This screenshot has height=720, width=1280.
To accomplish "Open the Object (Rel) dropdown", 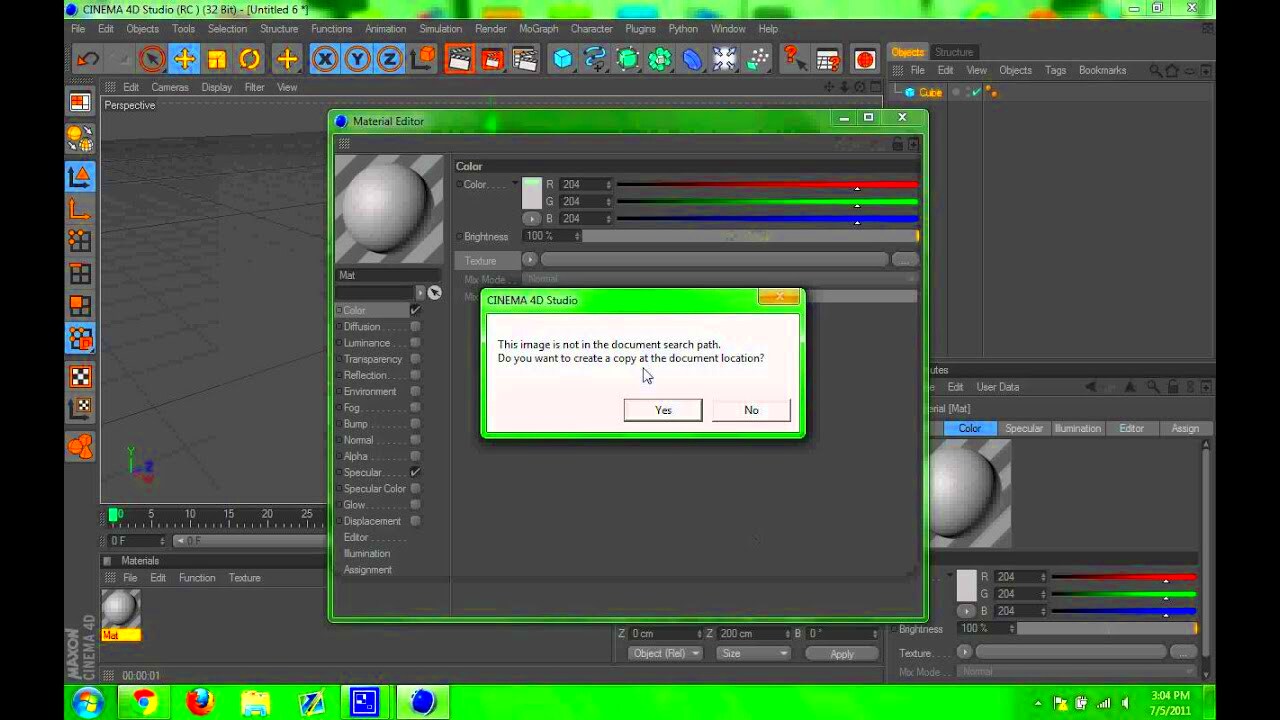I will coord(665,653).
